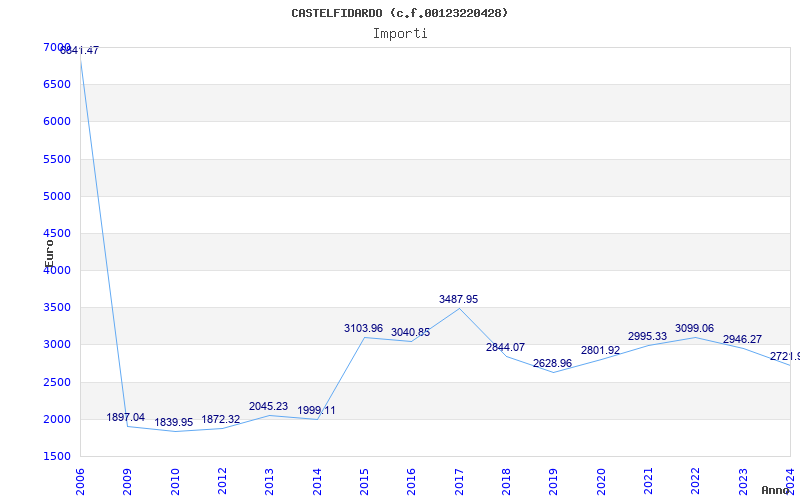This screenshot has width=800, height=500.
Task: Click x-axis year 2006
Action: pyautogui.click(x=80, y=482)
